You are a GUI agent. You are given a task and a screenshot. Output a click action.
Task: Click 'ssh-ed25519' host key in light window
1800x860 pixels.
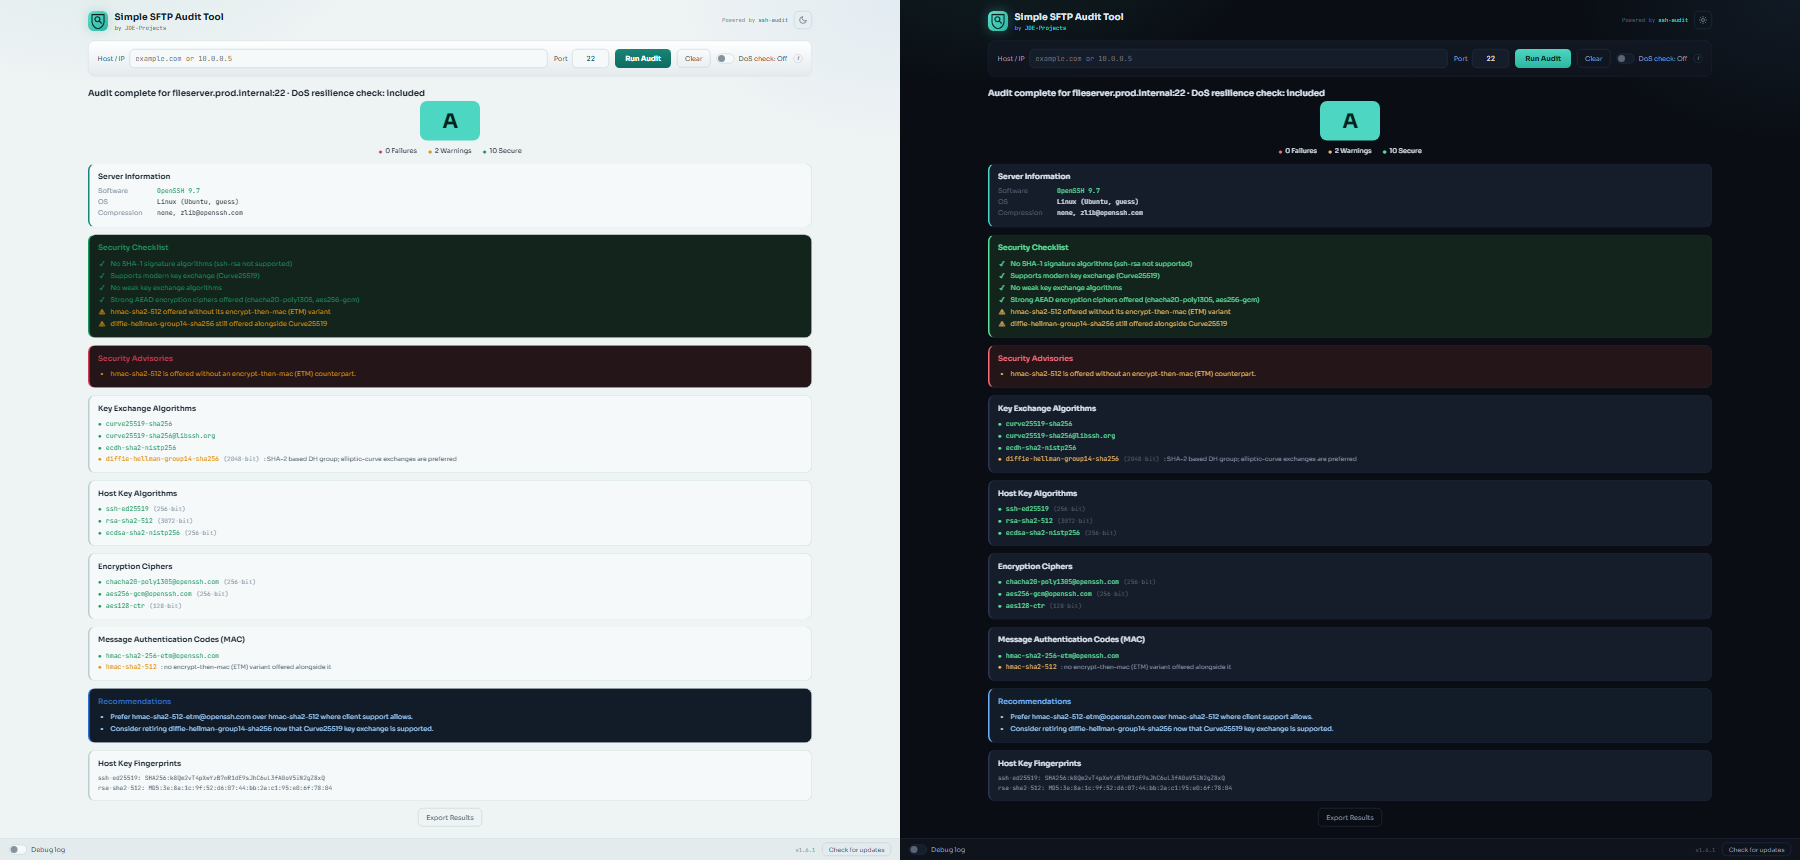pyautogui.click(x=127, y=509)
